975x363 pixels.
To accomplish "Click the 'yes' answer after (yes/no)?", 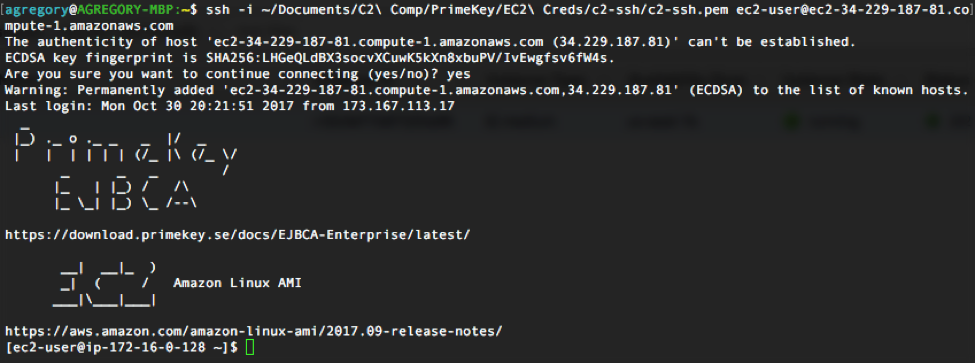I will tap(459, 75).
